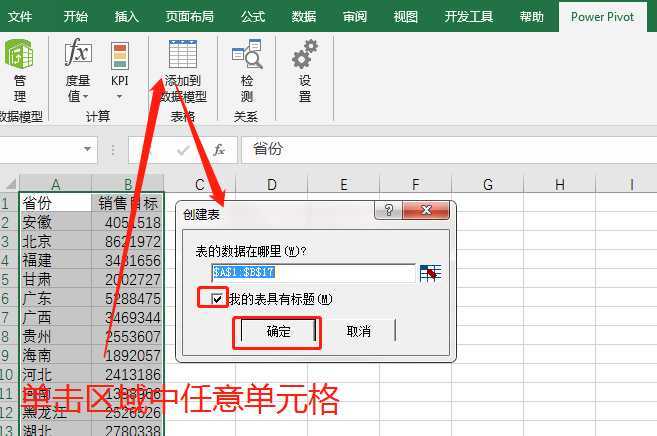Open the 文件 tab
Viewport: 657px width, 436px height.
pos(20,16)
